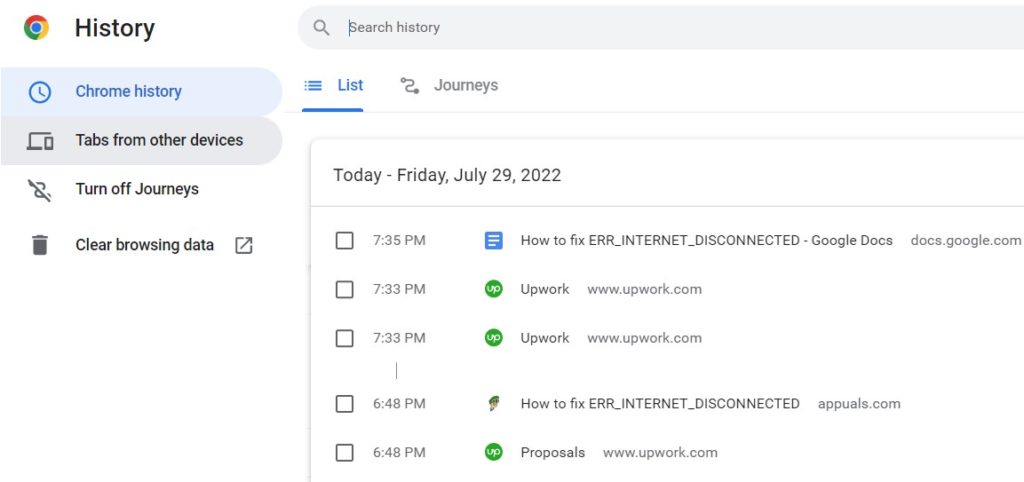Click the Google Docs favicon at 7:35 PM
The width and height of the screenshot is (1024, 482).
tap(494, 241)
